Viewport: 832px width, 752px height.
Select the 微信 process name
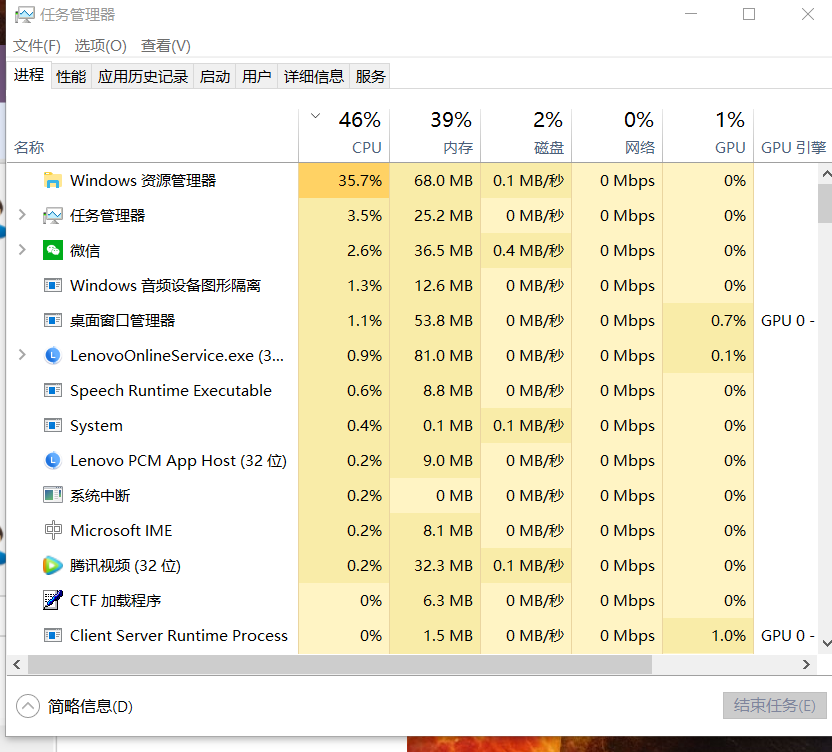(x=85, y=250)
